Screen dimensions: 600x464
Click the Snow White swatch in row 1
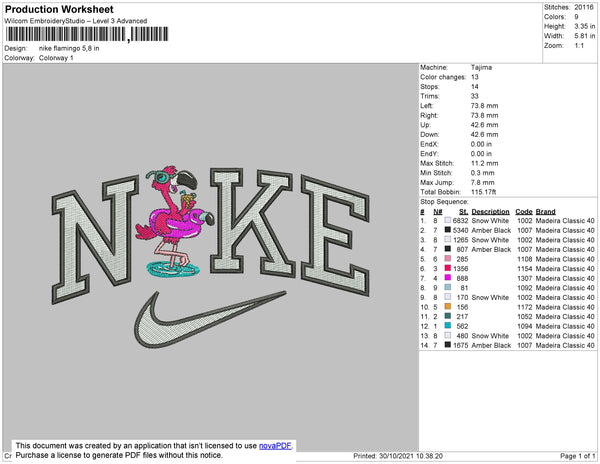click(447, 220)
